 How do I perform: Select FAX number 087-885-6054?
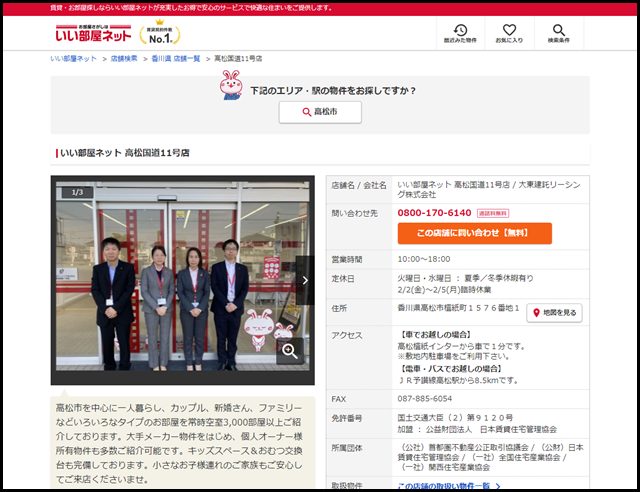pyautogui.click(x=424, y=399)
